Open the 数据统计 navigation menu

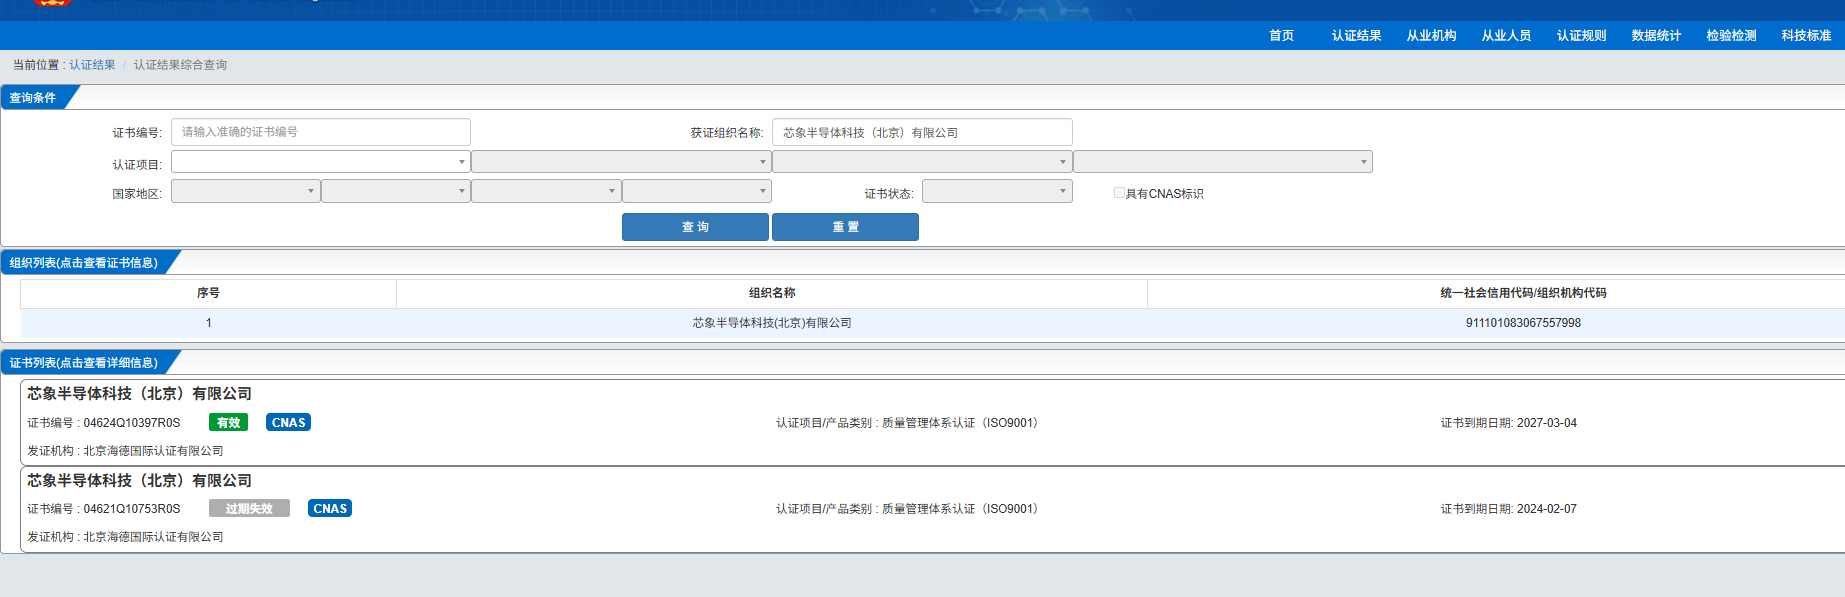[x=1656, y=36]
